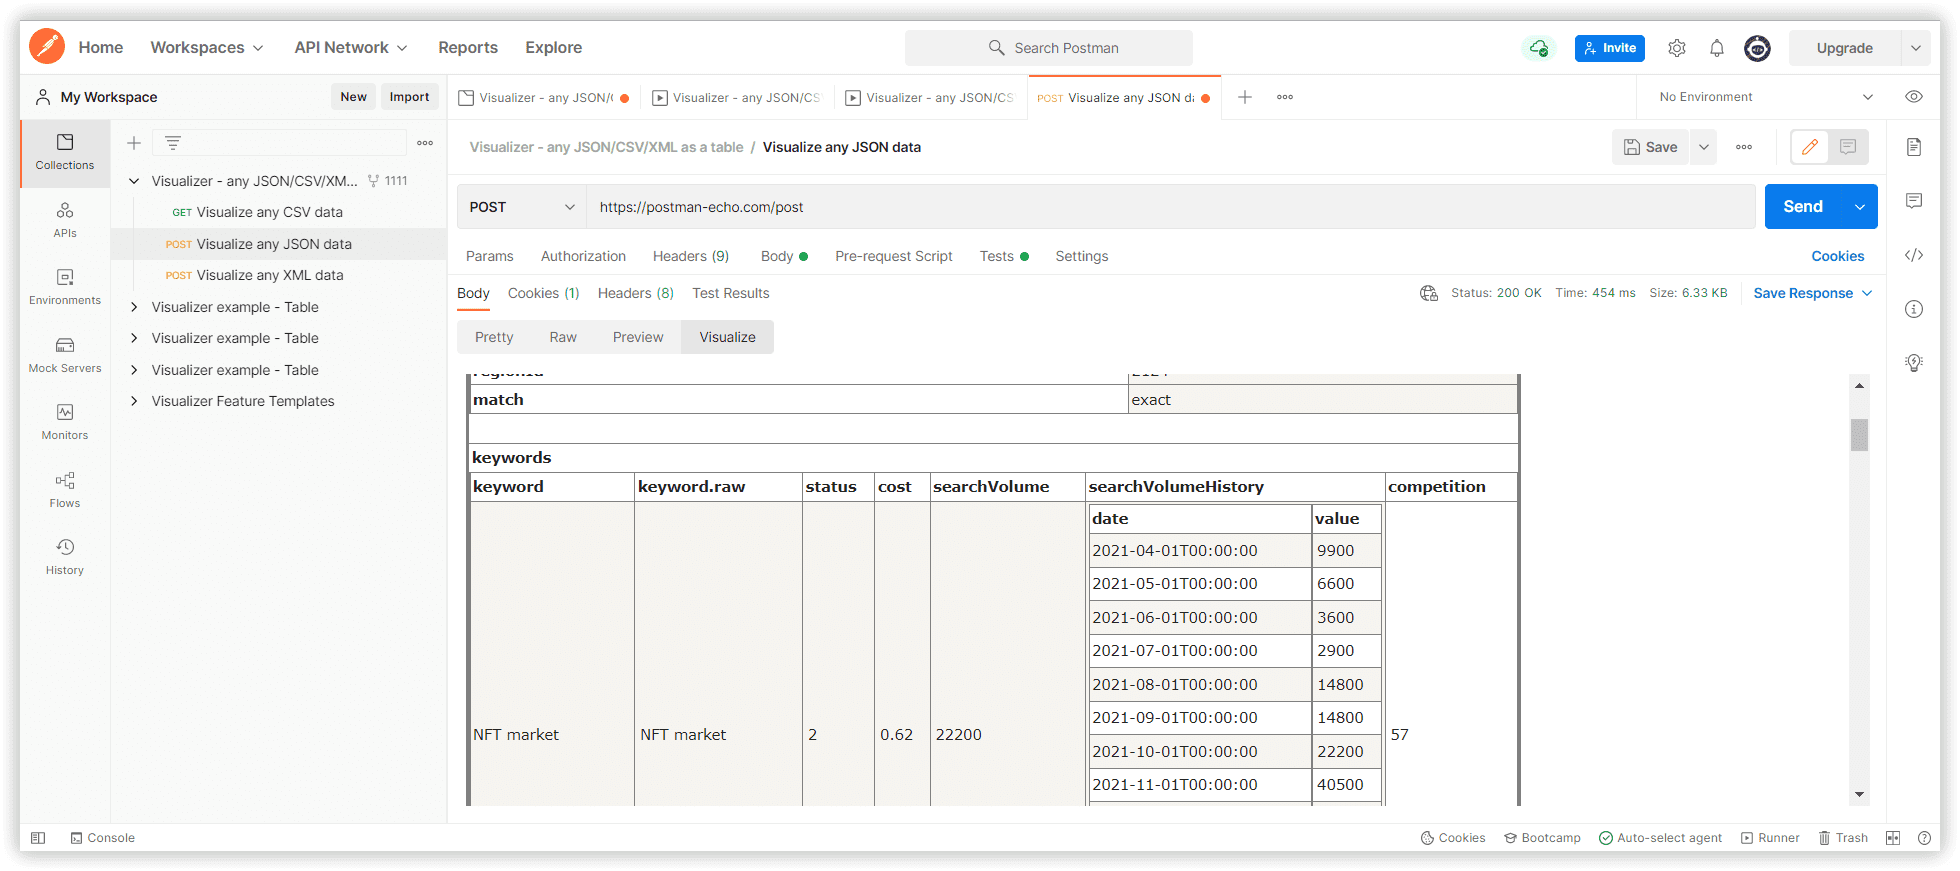Open the Monitors sidebar panel
Viewport: 1960px width, 871px height.
[65, 422]
